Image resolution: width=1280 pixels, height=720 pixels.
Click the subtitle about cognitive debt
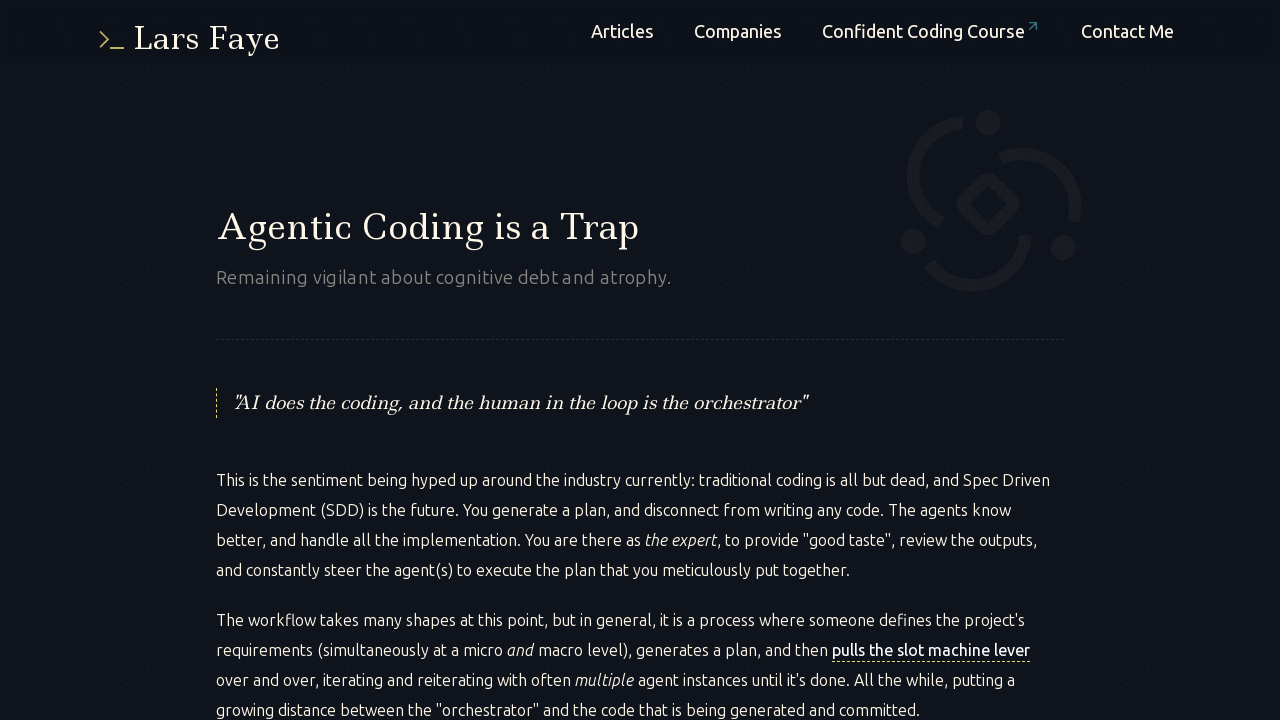coord(443,277)
